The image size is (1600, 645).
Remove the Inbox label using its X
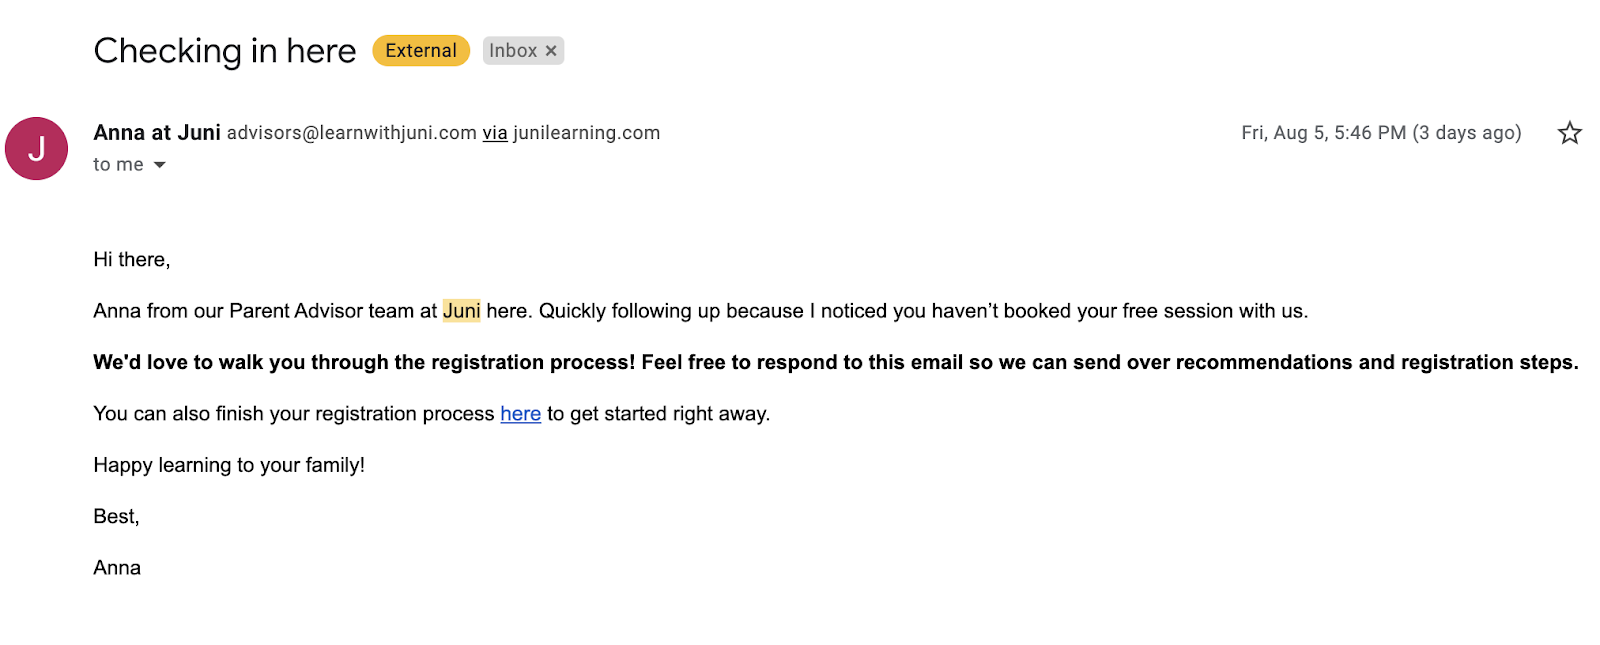click(551, 51)
